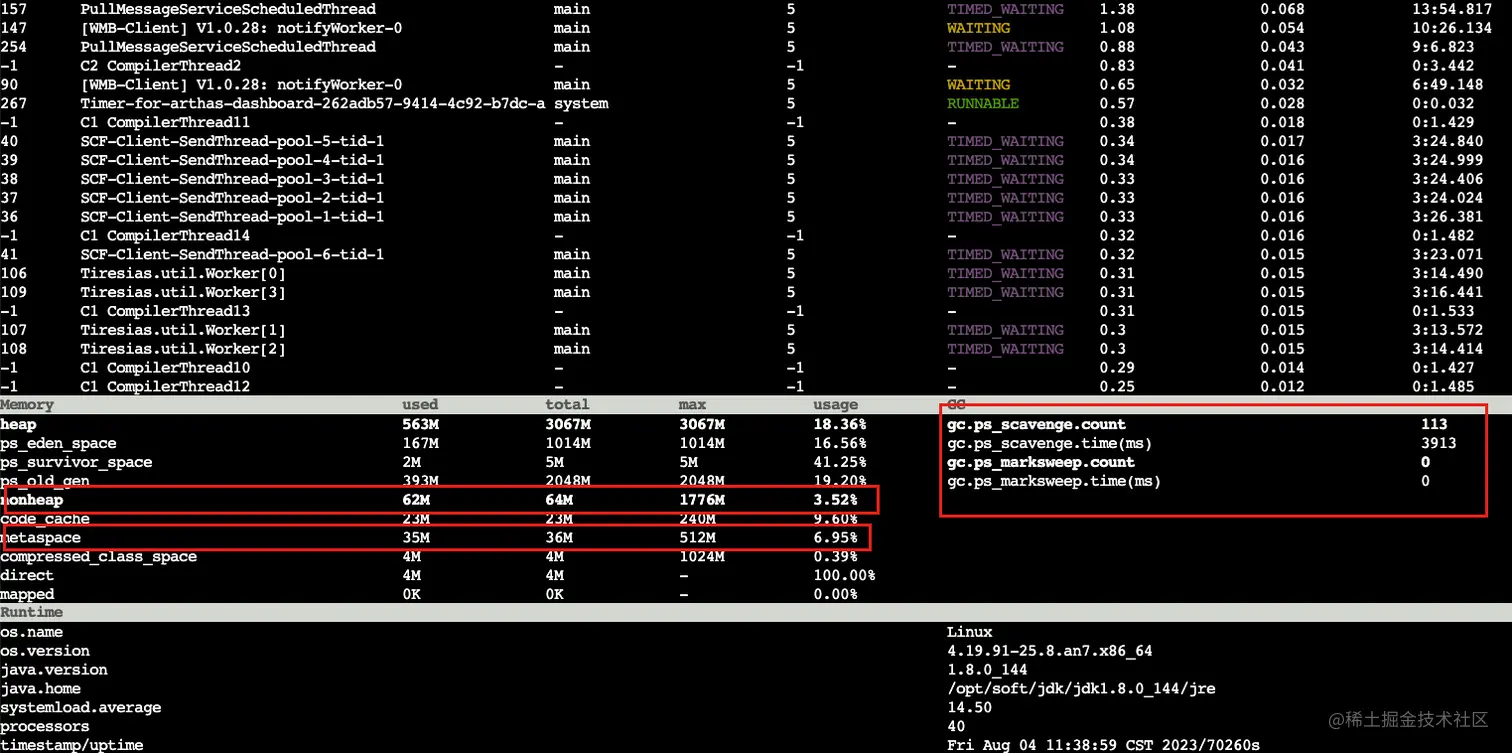The width and height of the screenshot is (1512, 753).
Task: Click the systemload.average value '14.50'
Action: [969, 708]
